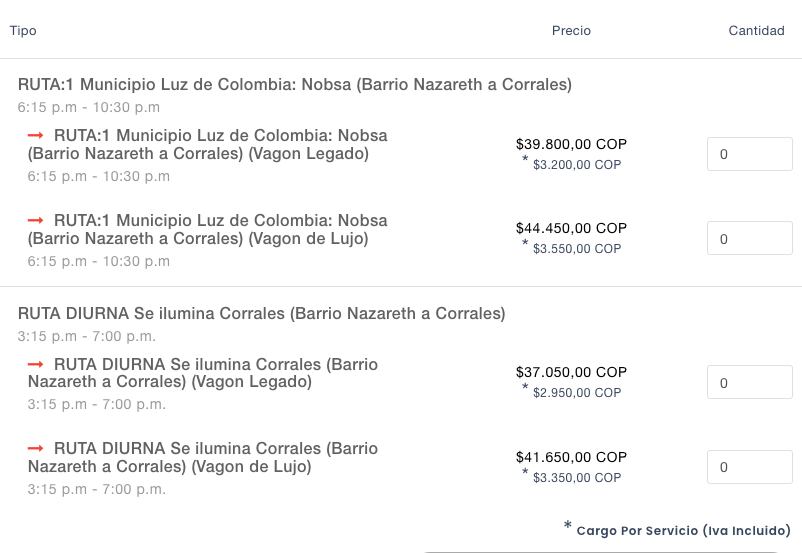Click red arrow beside RUTA:1 Vagon de Lujo

(36, 220)
